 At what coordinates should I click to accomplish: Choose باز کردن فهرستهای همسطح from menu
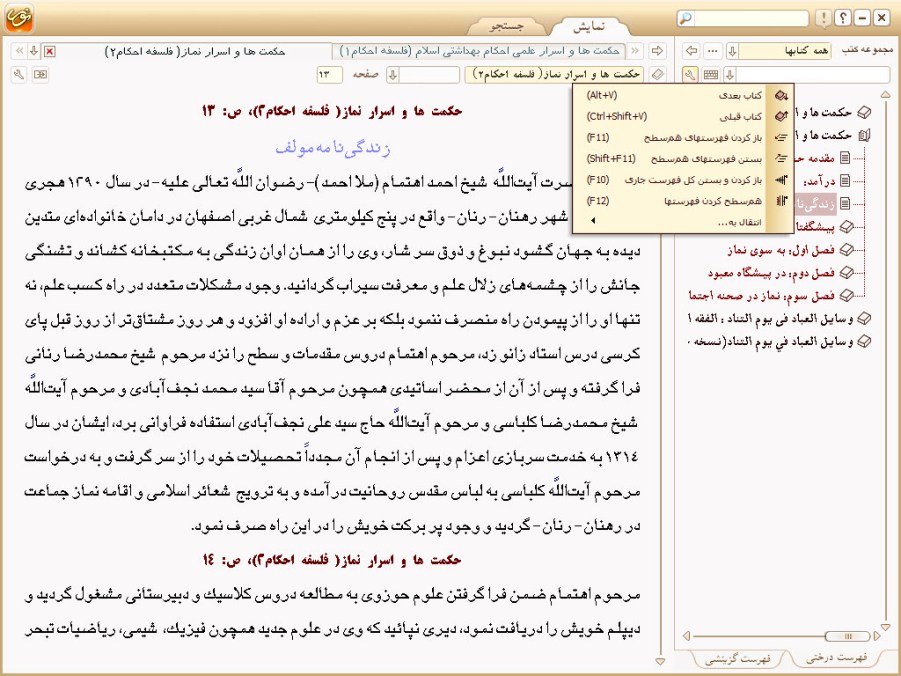tap(682, 138)
